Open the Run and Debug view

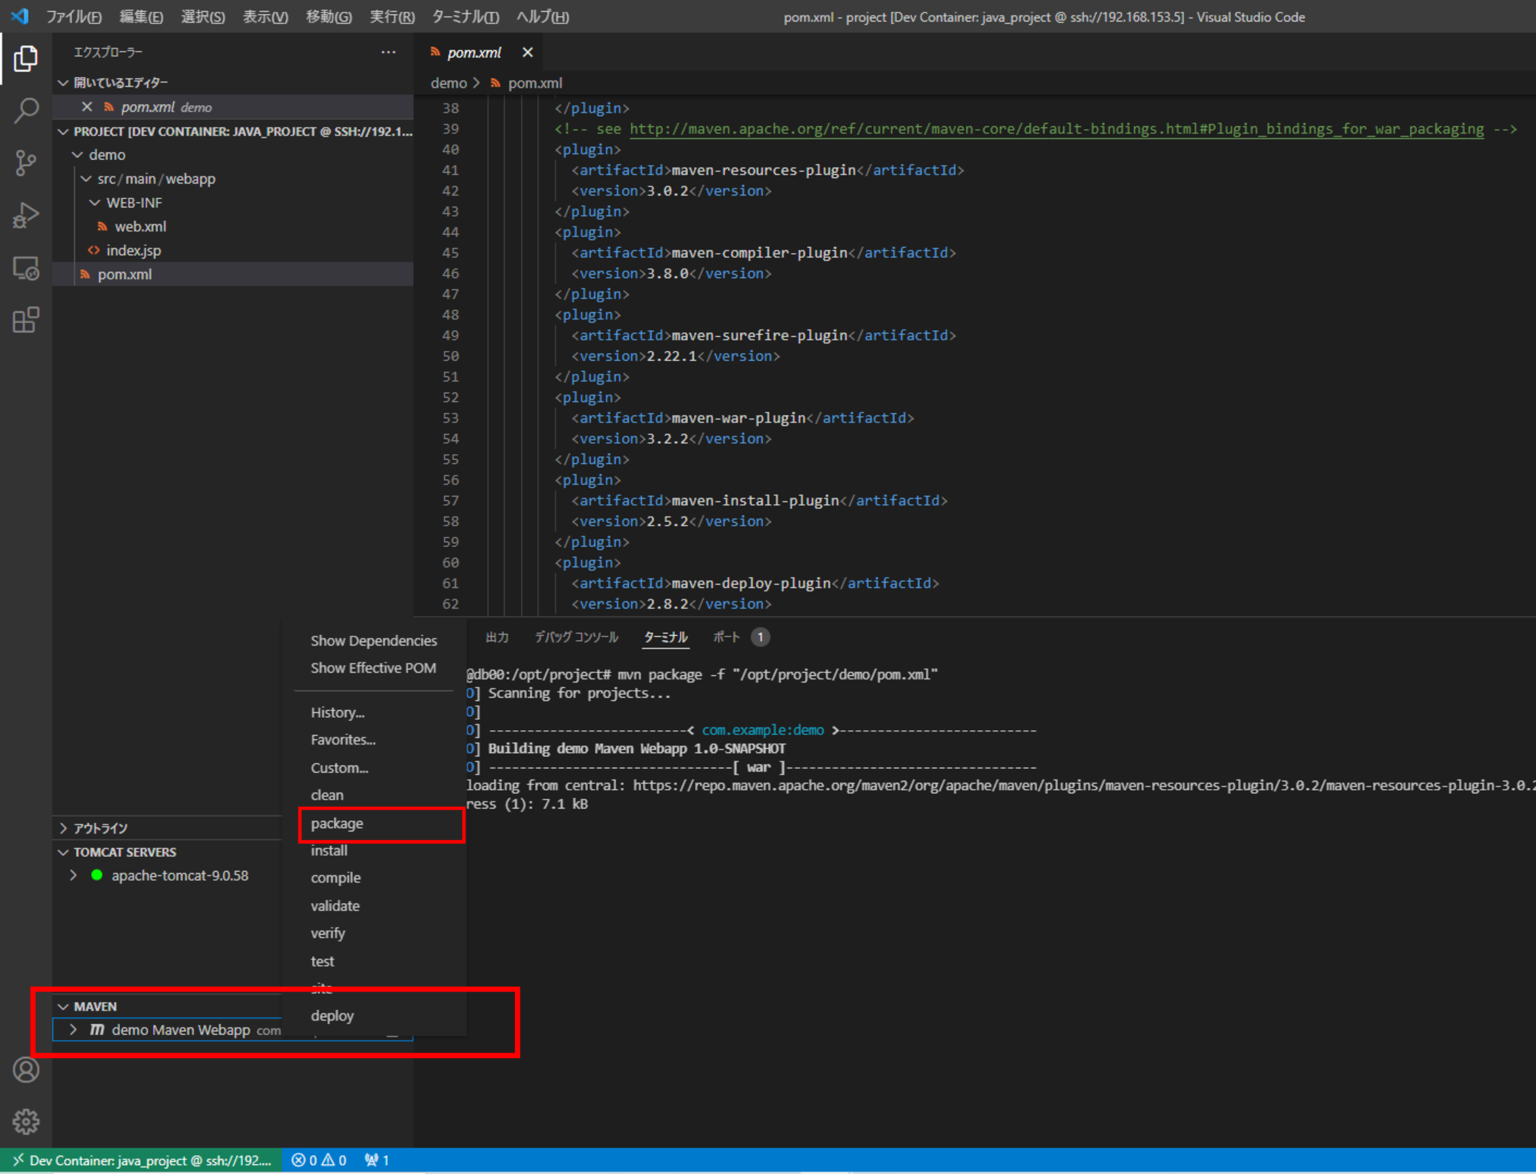click(25, 214)
